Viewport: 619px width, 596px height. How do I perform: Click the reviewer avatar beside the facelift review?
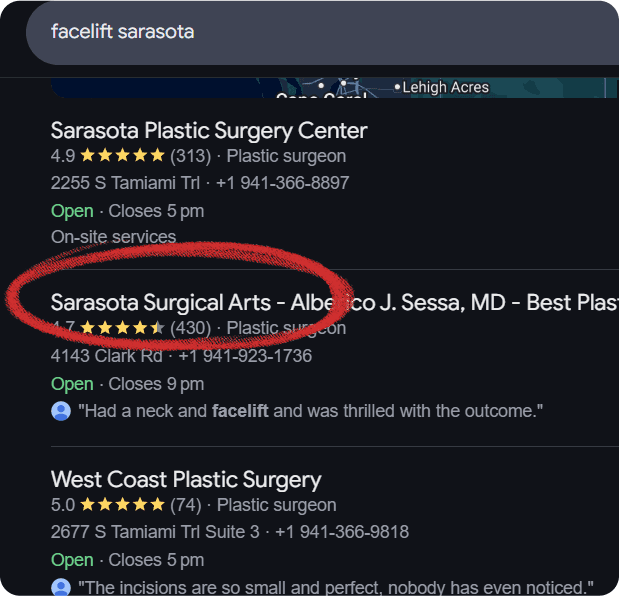point(61,411)
